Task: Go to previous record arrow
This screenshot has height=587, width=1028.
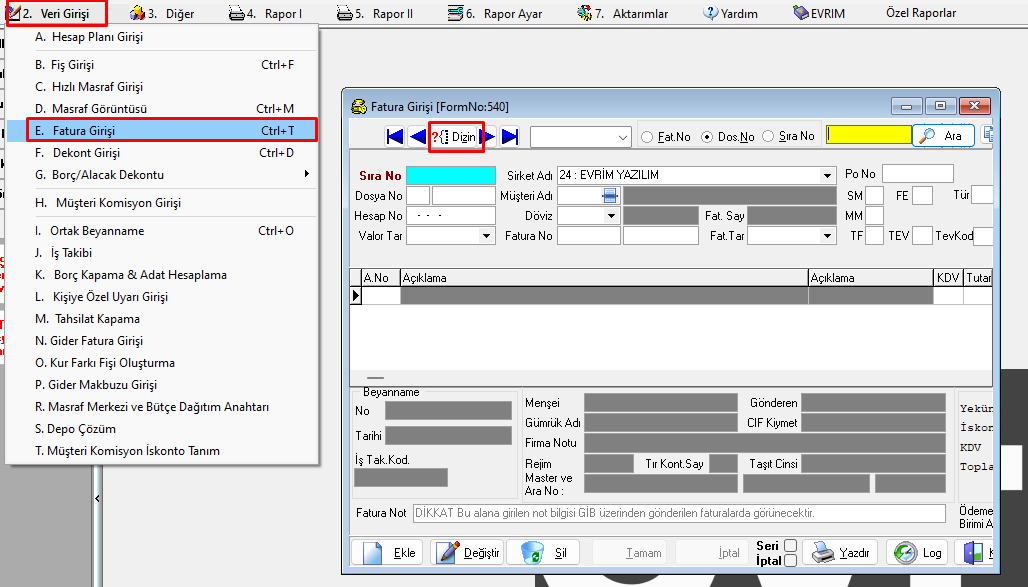Action: pos(418,136)
